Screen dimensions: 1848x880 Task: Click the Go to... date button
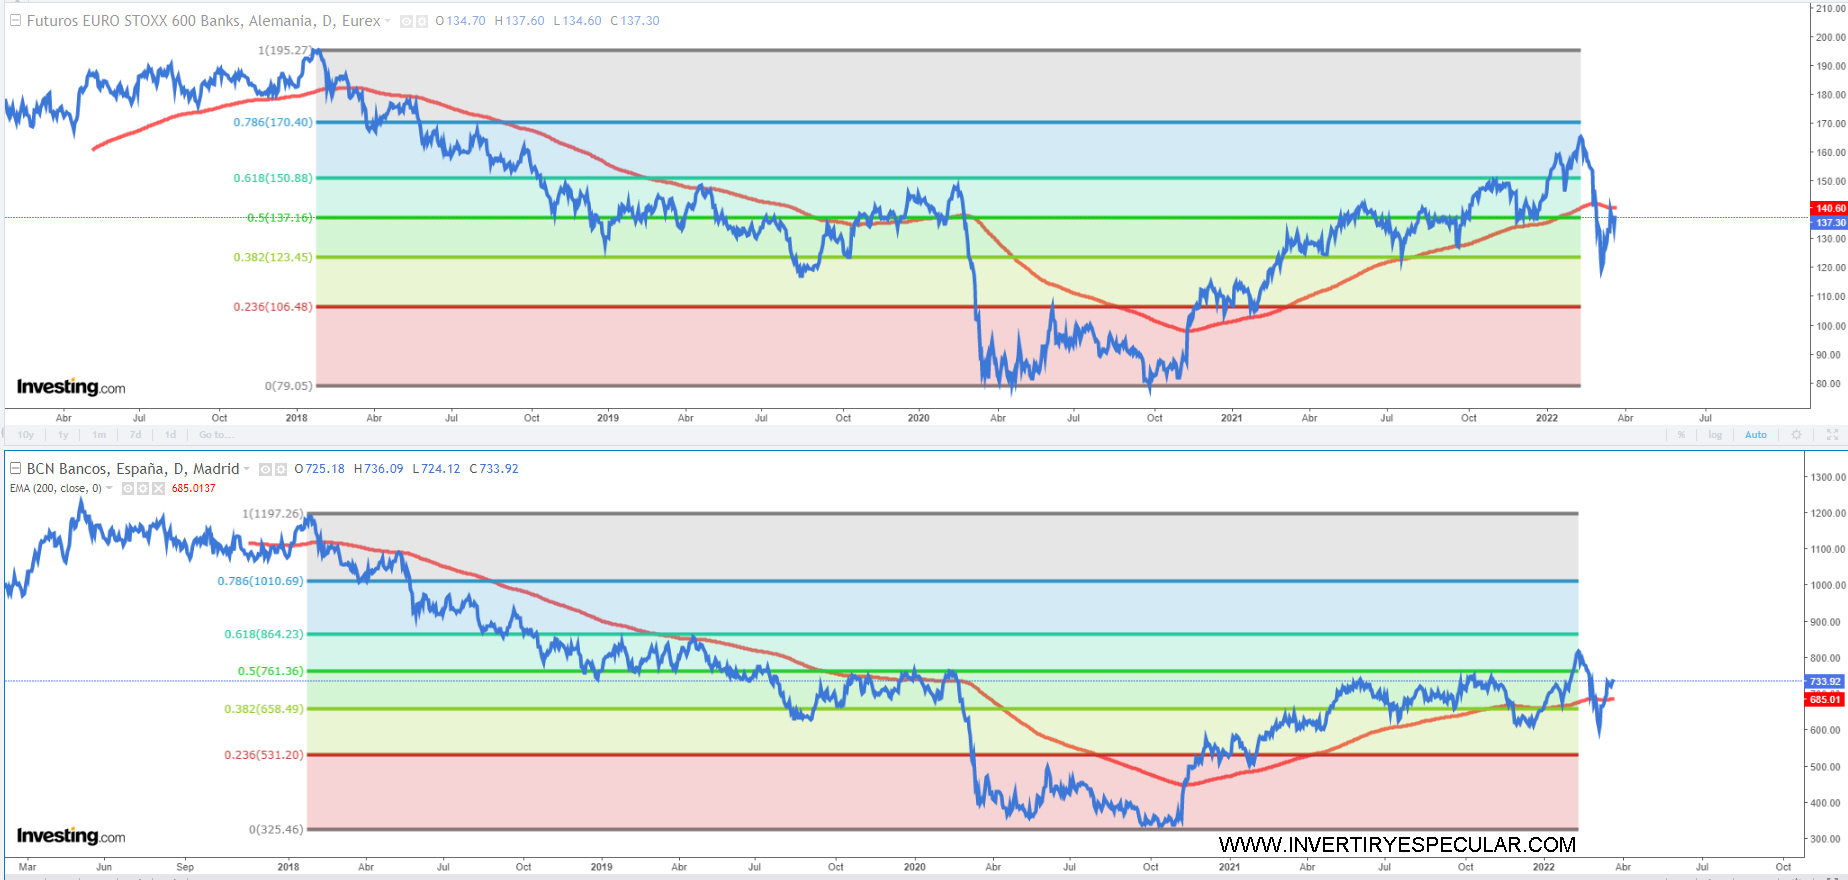click(x=216, y=435)
